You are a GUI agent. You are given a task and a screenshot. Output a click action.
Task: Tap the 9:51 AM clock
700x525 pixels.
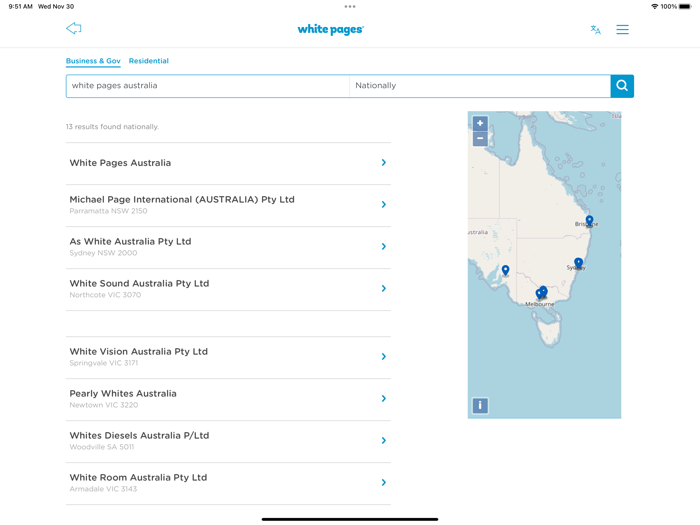coord(21,6)
